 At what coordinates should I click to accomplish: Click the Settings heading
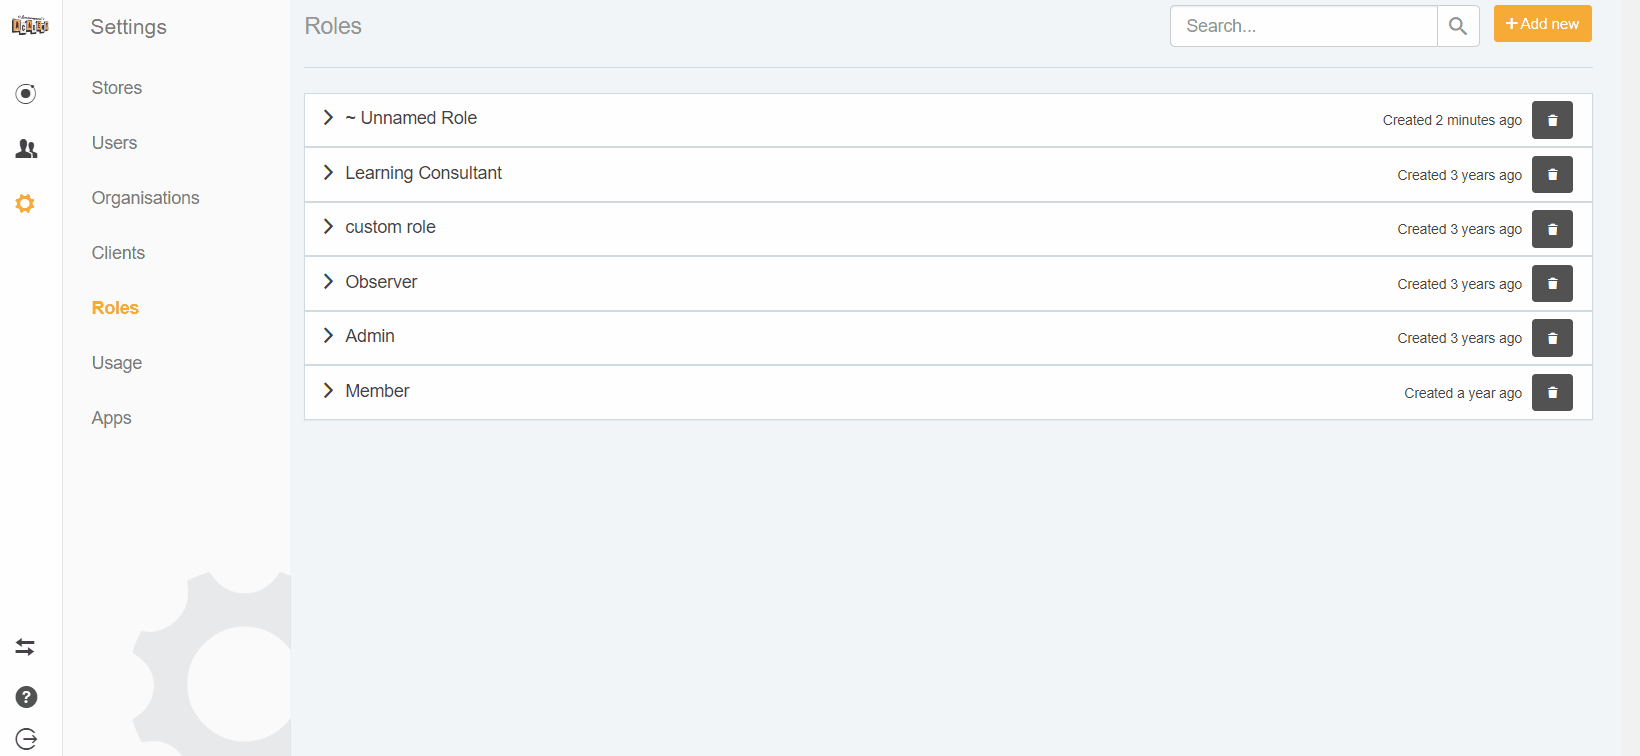[128, 27]
